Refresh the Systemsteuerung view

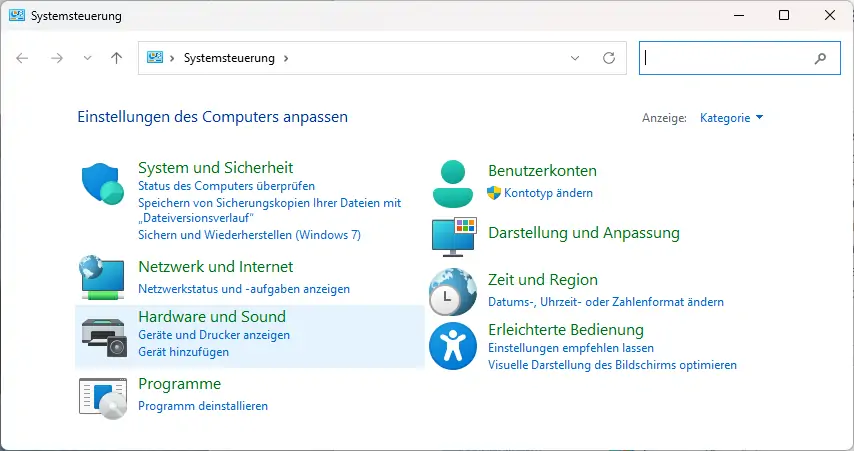tap(608, 58)
